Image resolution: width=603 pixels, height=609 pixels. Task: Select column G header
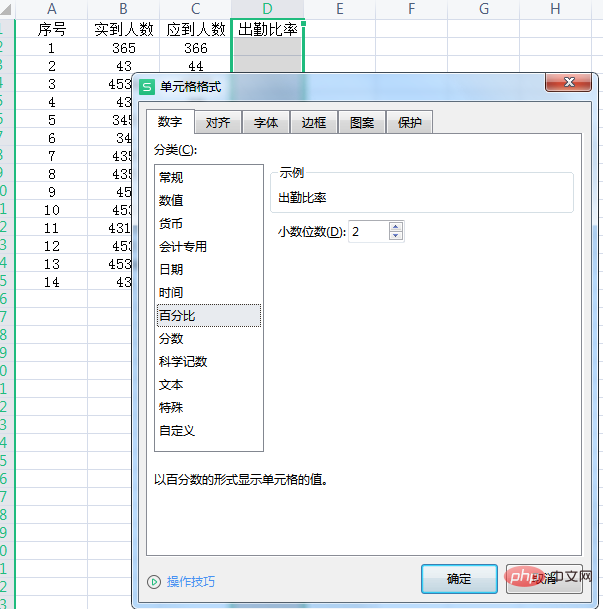[x=483, y=9]
